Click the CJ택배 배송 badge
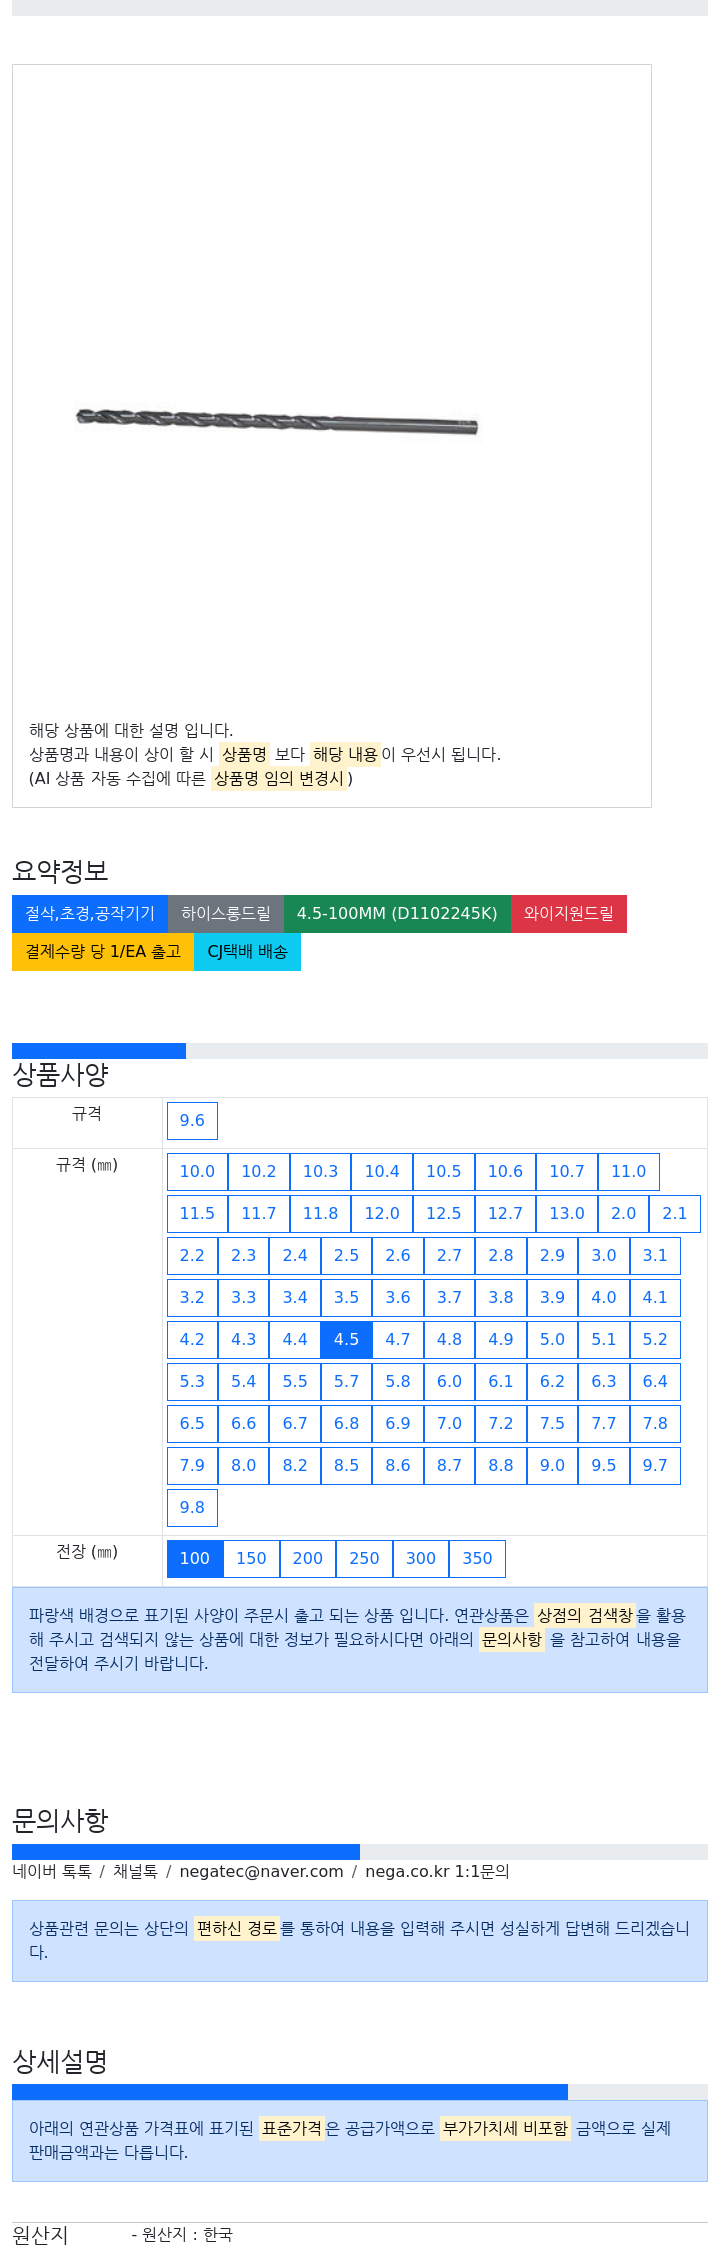Image resolution: width=720 pixels, height=2255 pixels. pyautogui.click(x=247, y=952)
